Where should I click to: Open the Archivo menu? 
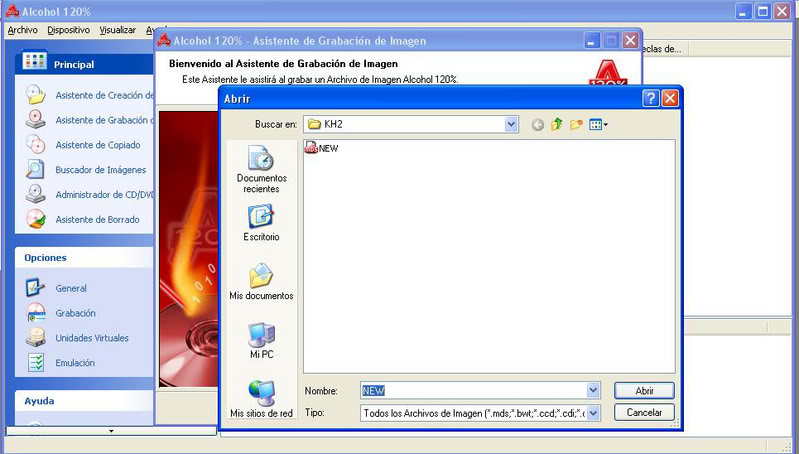[22, 30]
